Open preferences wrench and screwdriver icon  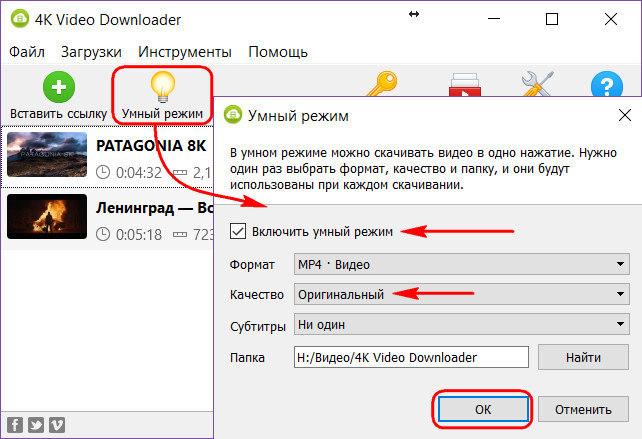point(537,84)
